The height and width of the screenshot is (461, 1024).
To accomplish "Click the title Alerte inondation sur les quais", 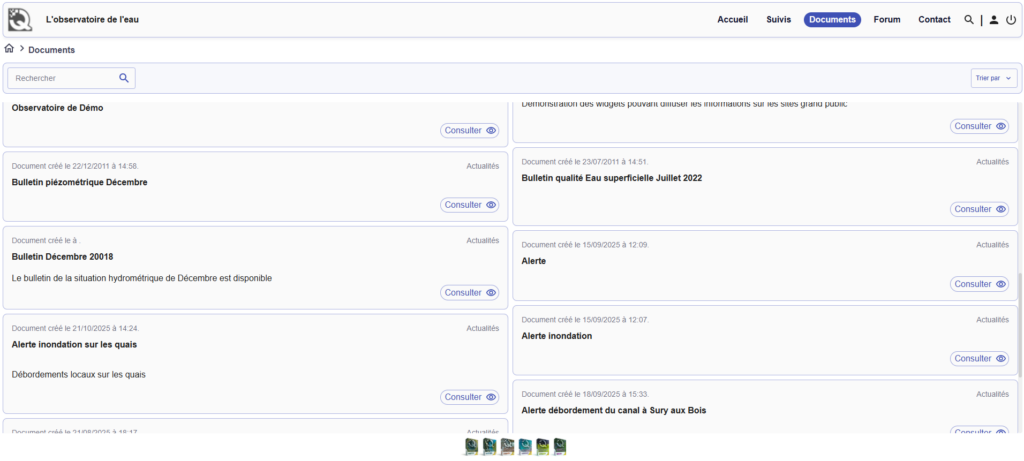I will [x=74, y=344].
